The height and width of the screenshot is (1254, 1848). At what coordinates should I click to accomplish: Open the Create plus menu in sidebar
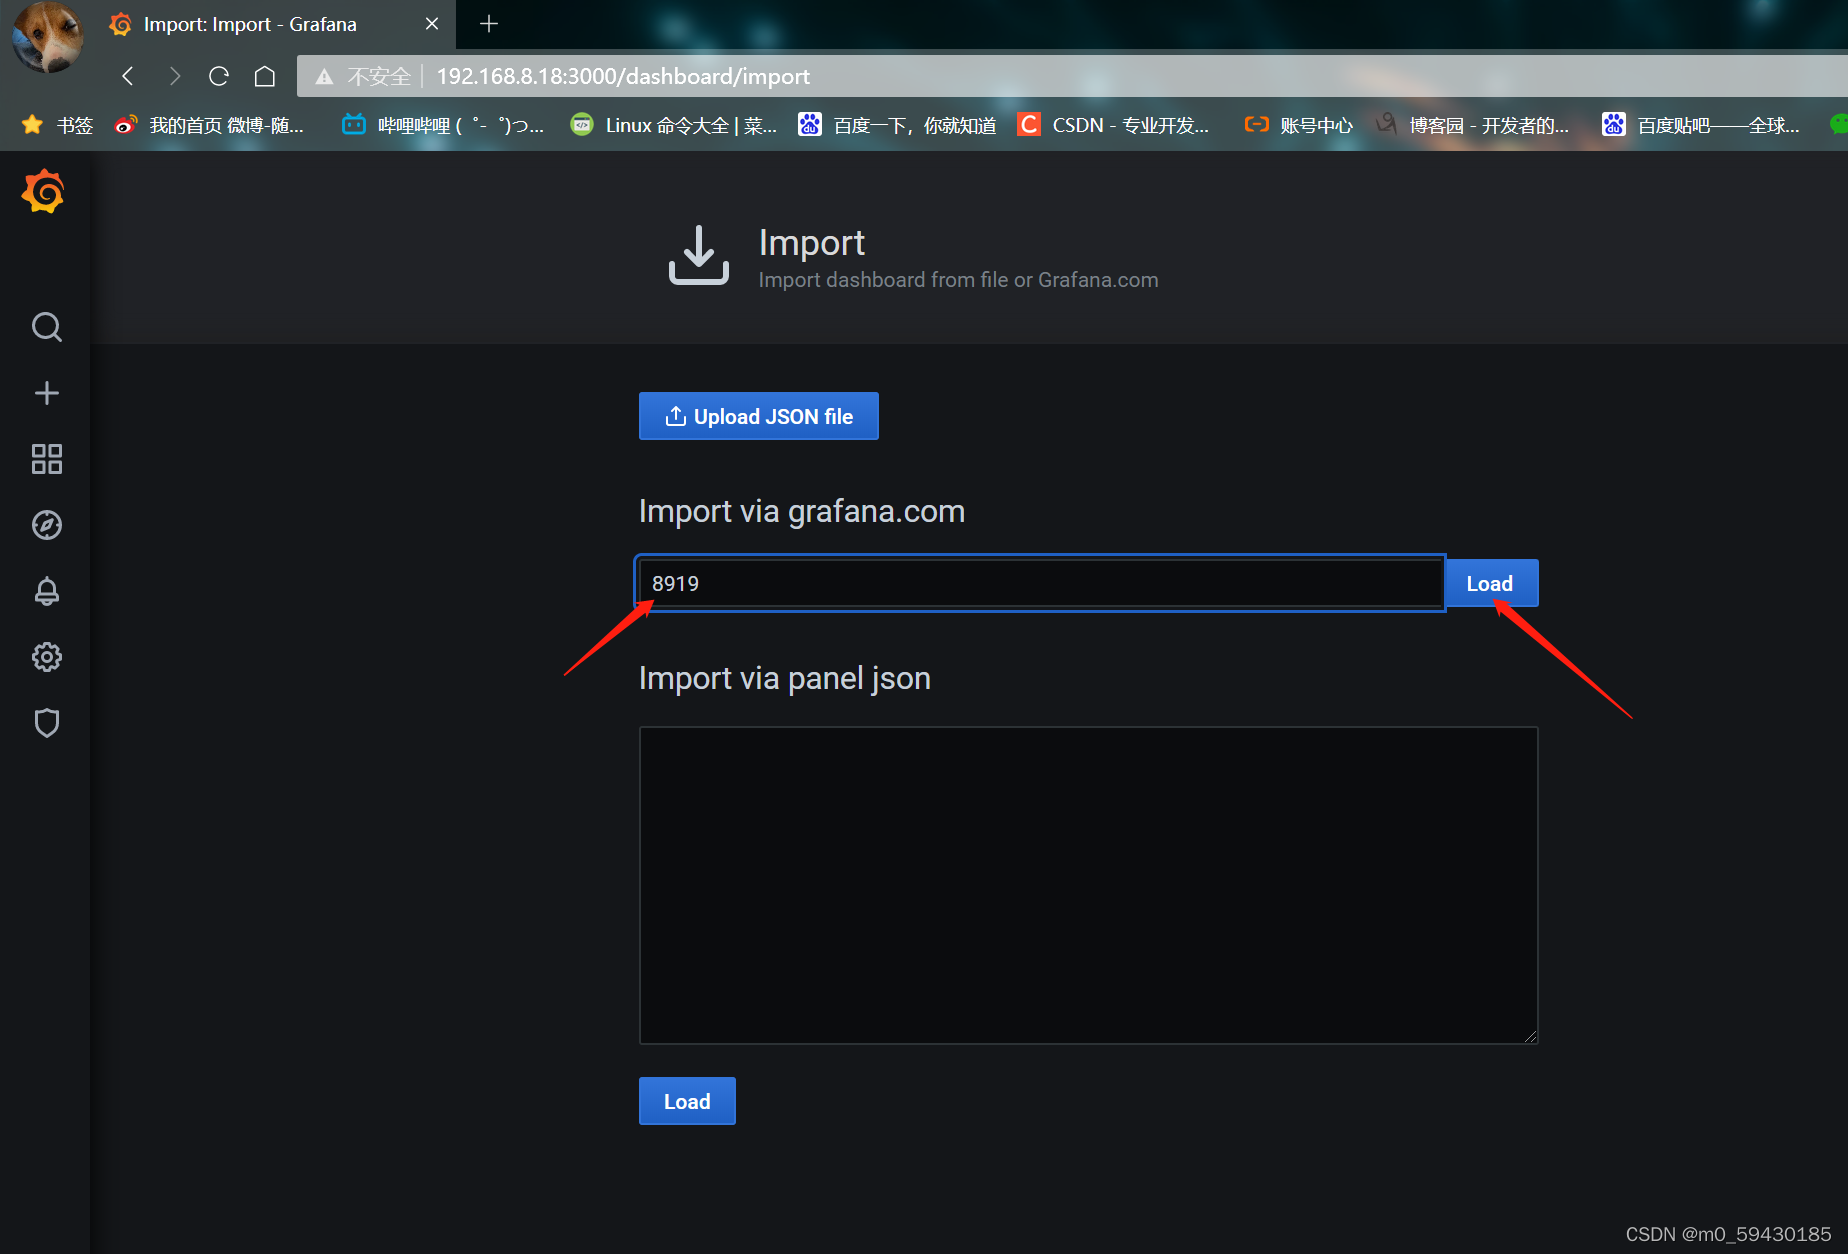click(x=47, y=393)
